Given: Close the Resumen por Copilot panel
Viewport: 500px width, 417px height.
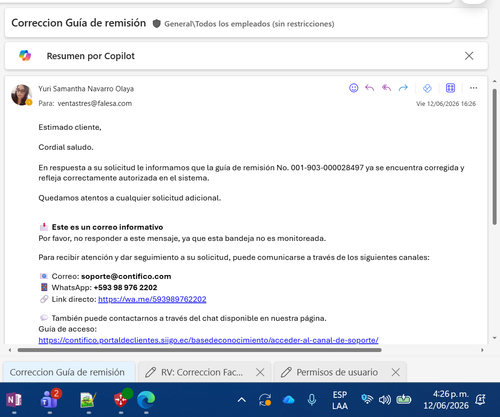Looking at the screenshot, I should [x=469, y=56].
